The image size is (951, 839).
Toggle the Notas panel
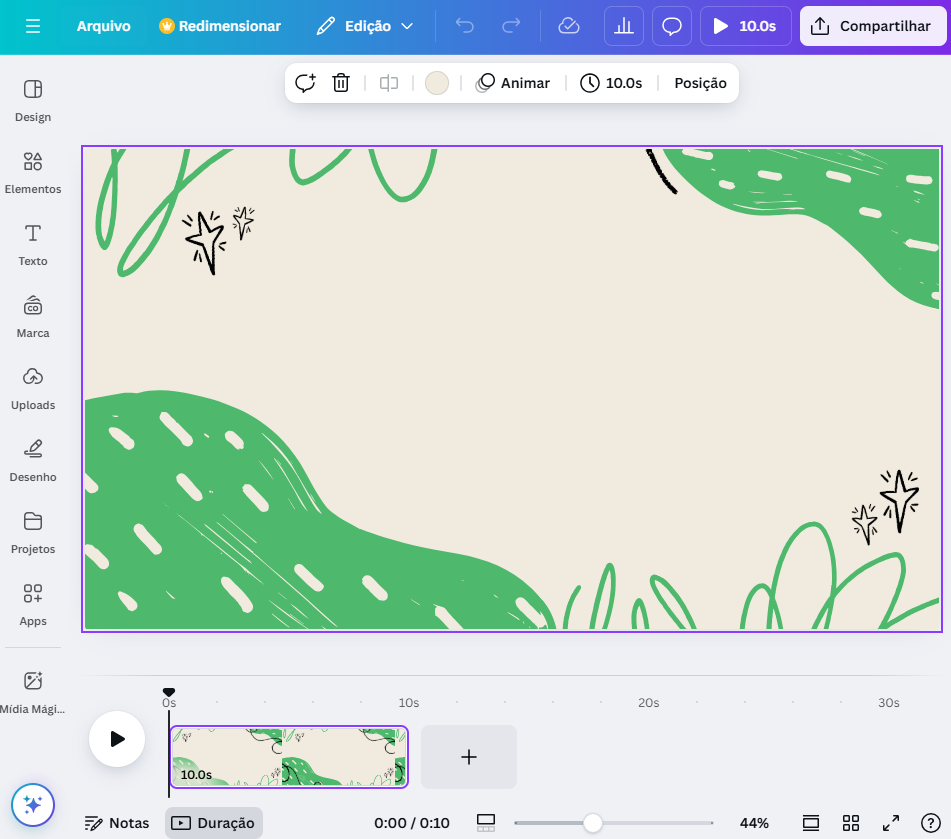(116, 823)
